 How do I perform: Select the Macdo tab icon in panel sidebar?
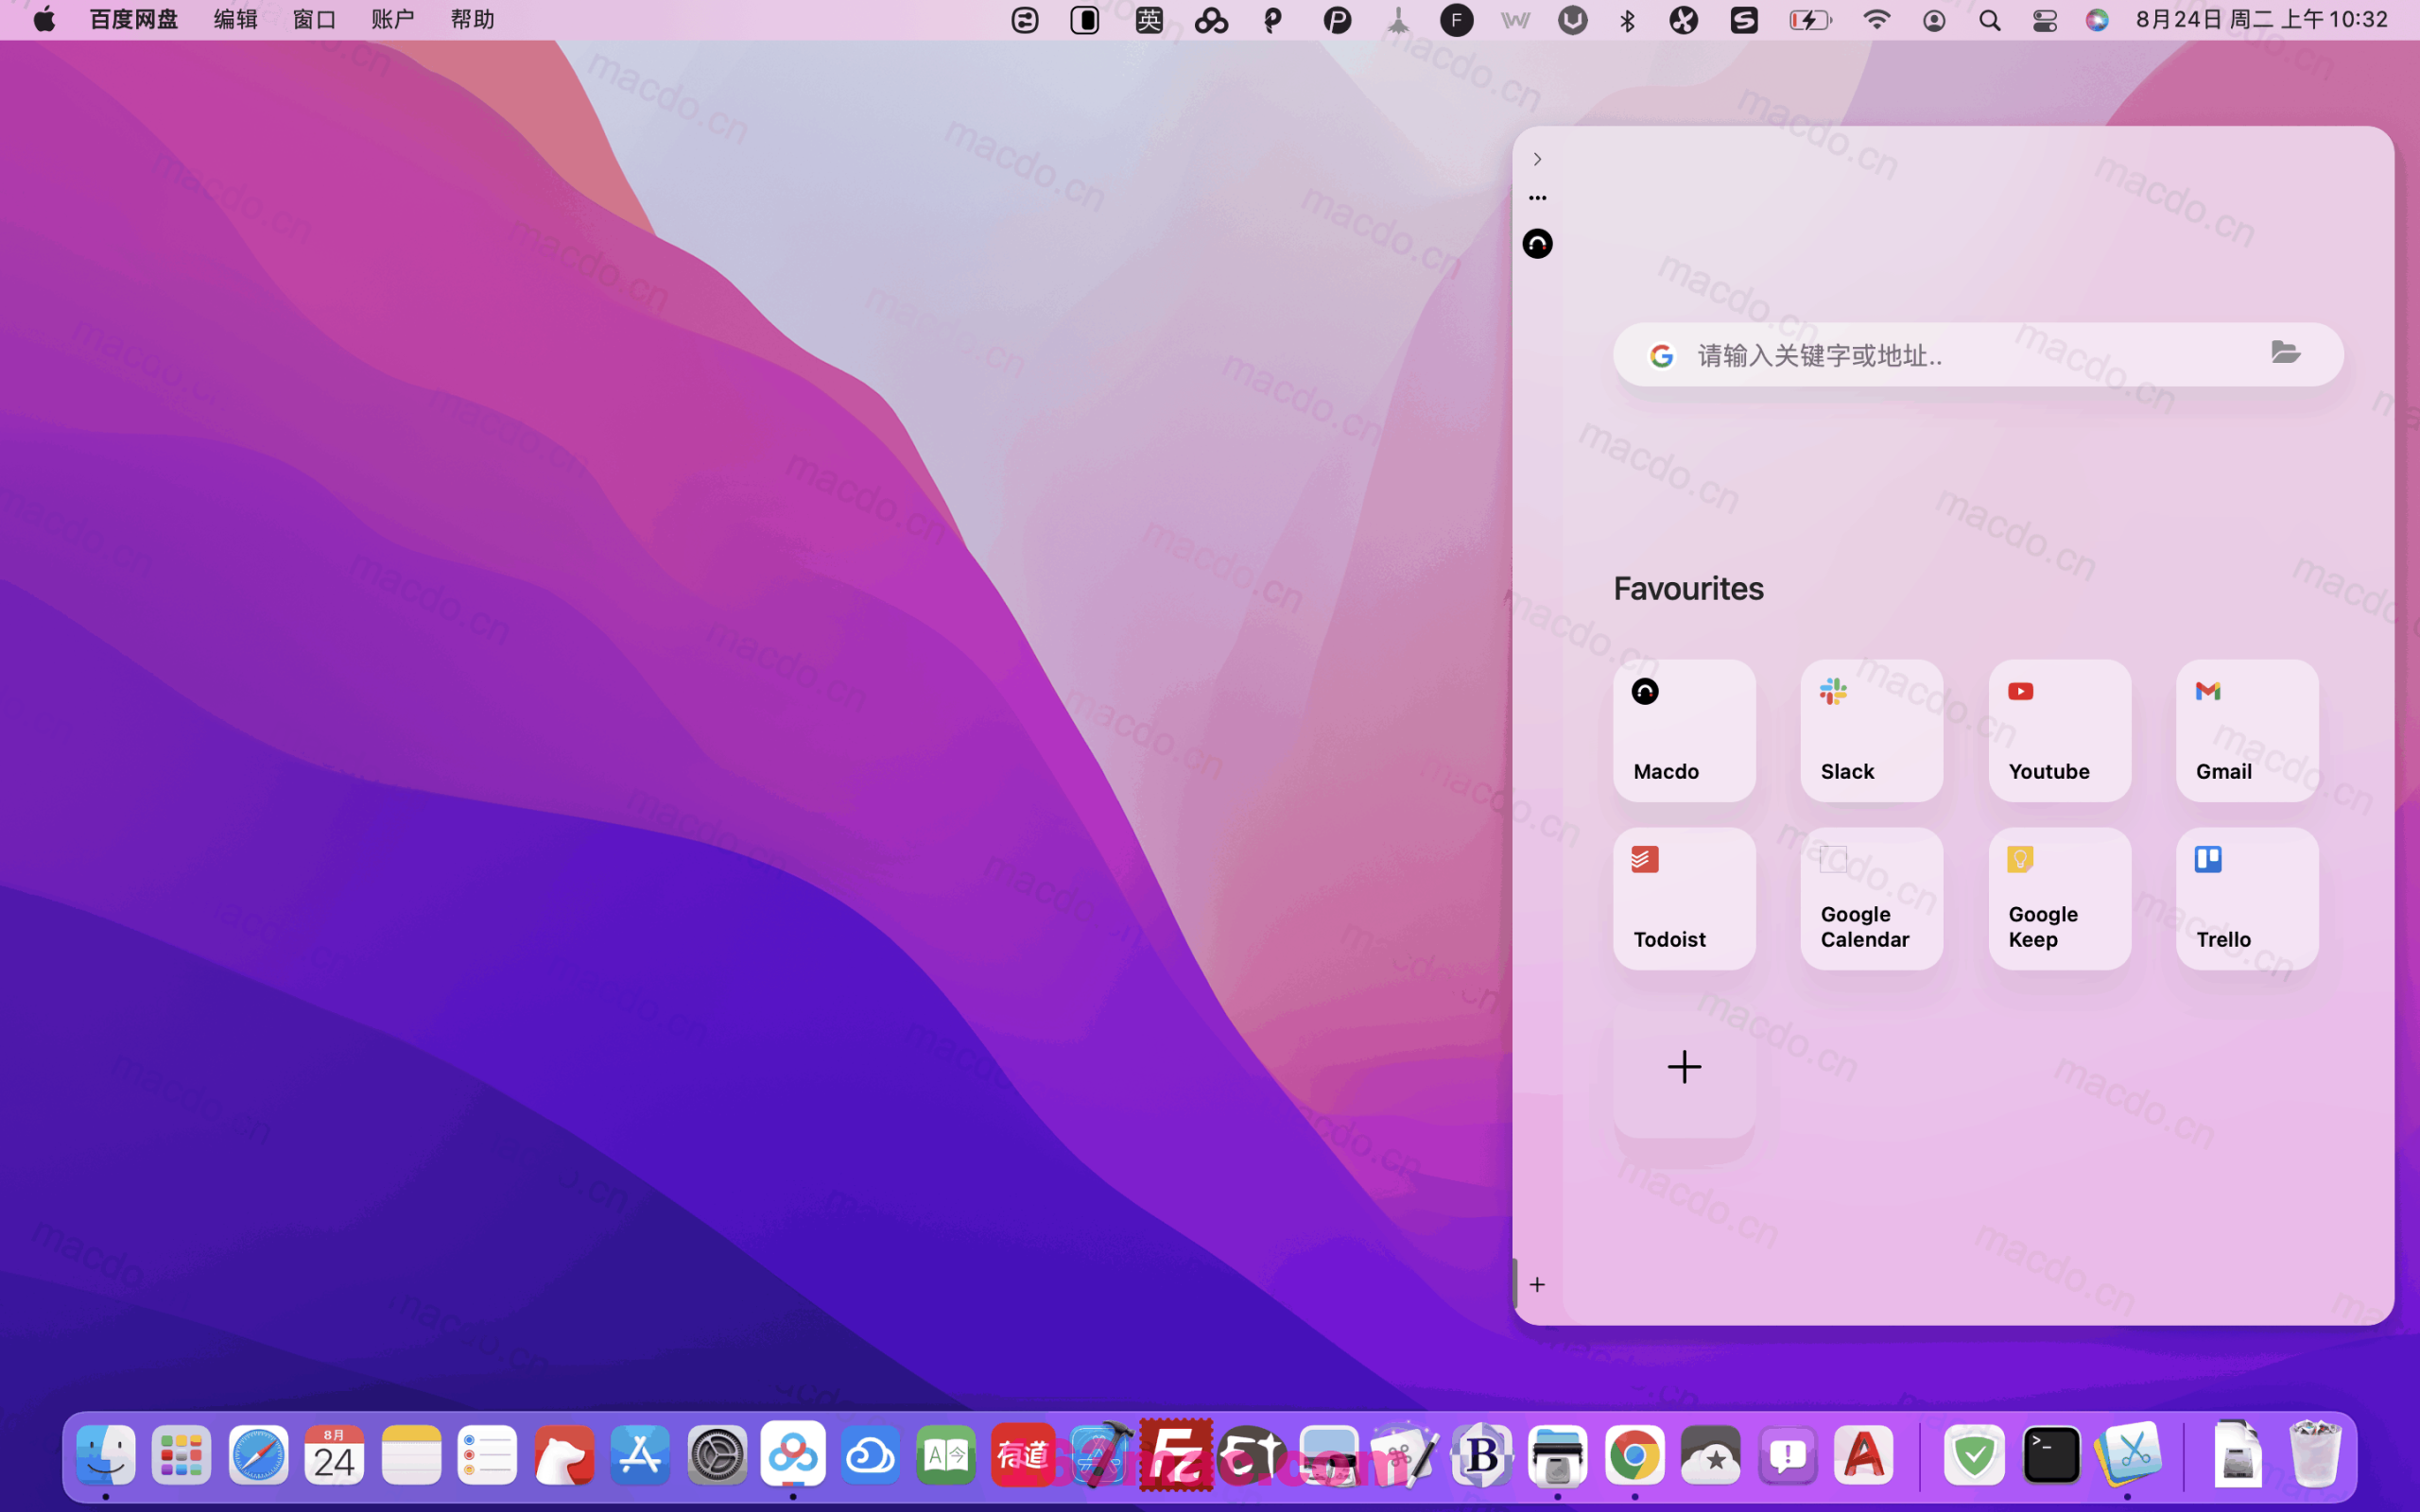(x=1537, y=244)
